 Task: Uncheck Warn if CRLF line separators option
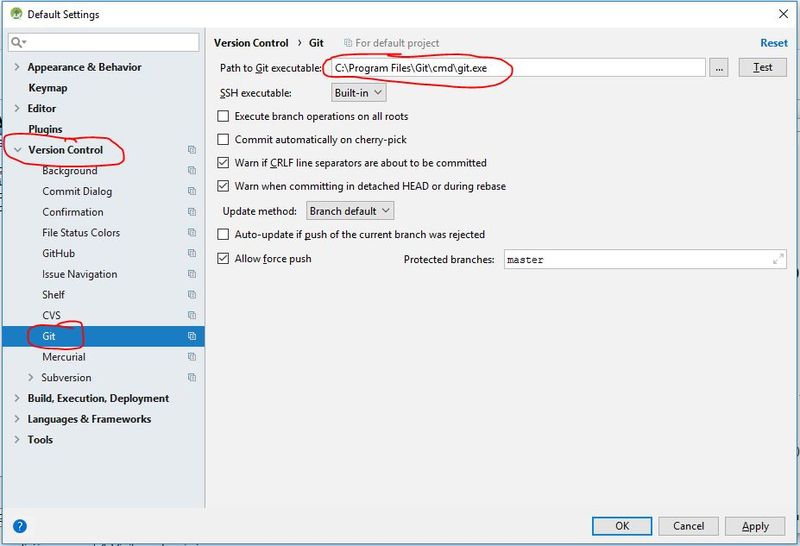[223, 163]
